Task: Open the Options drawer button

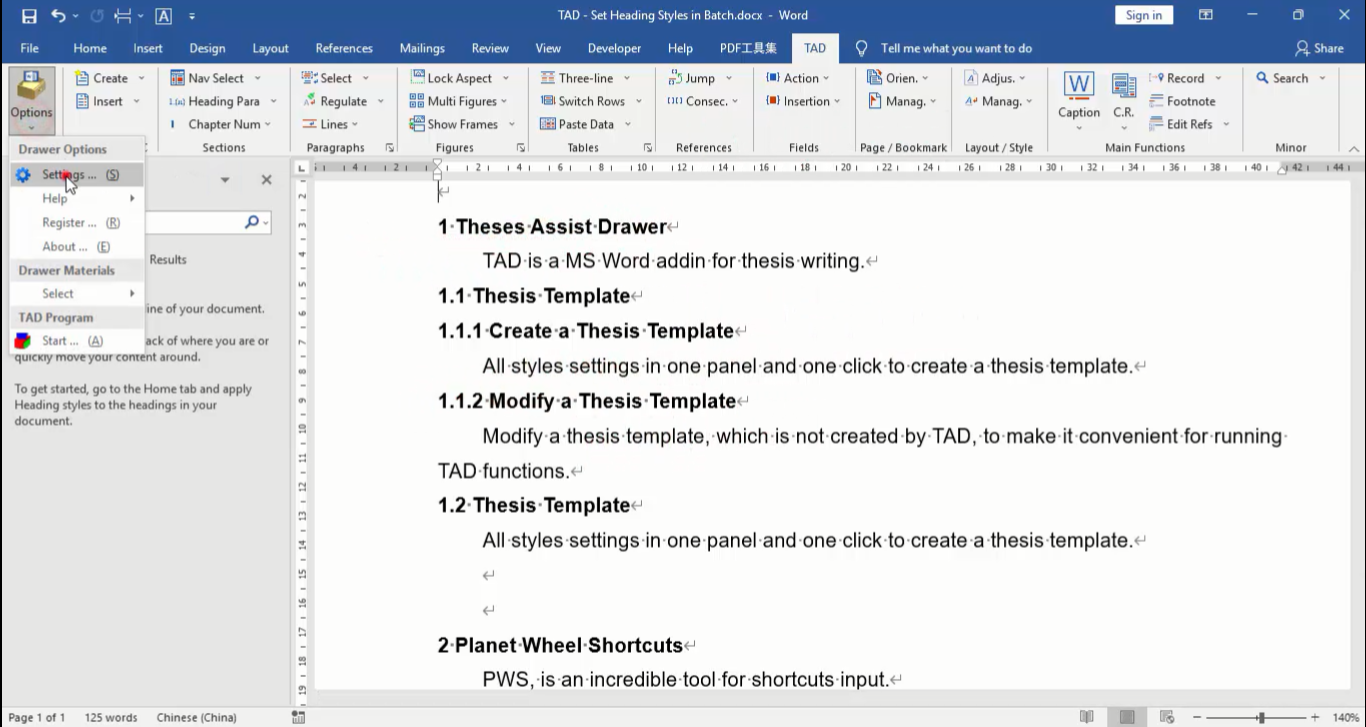Action: click(31, 100)
